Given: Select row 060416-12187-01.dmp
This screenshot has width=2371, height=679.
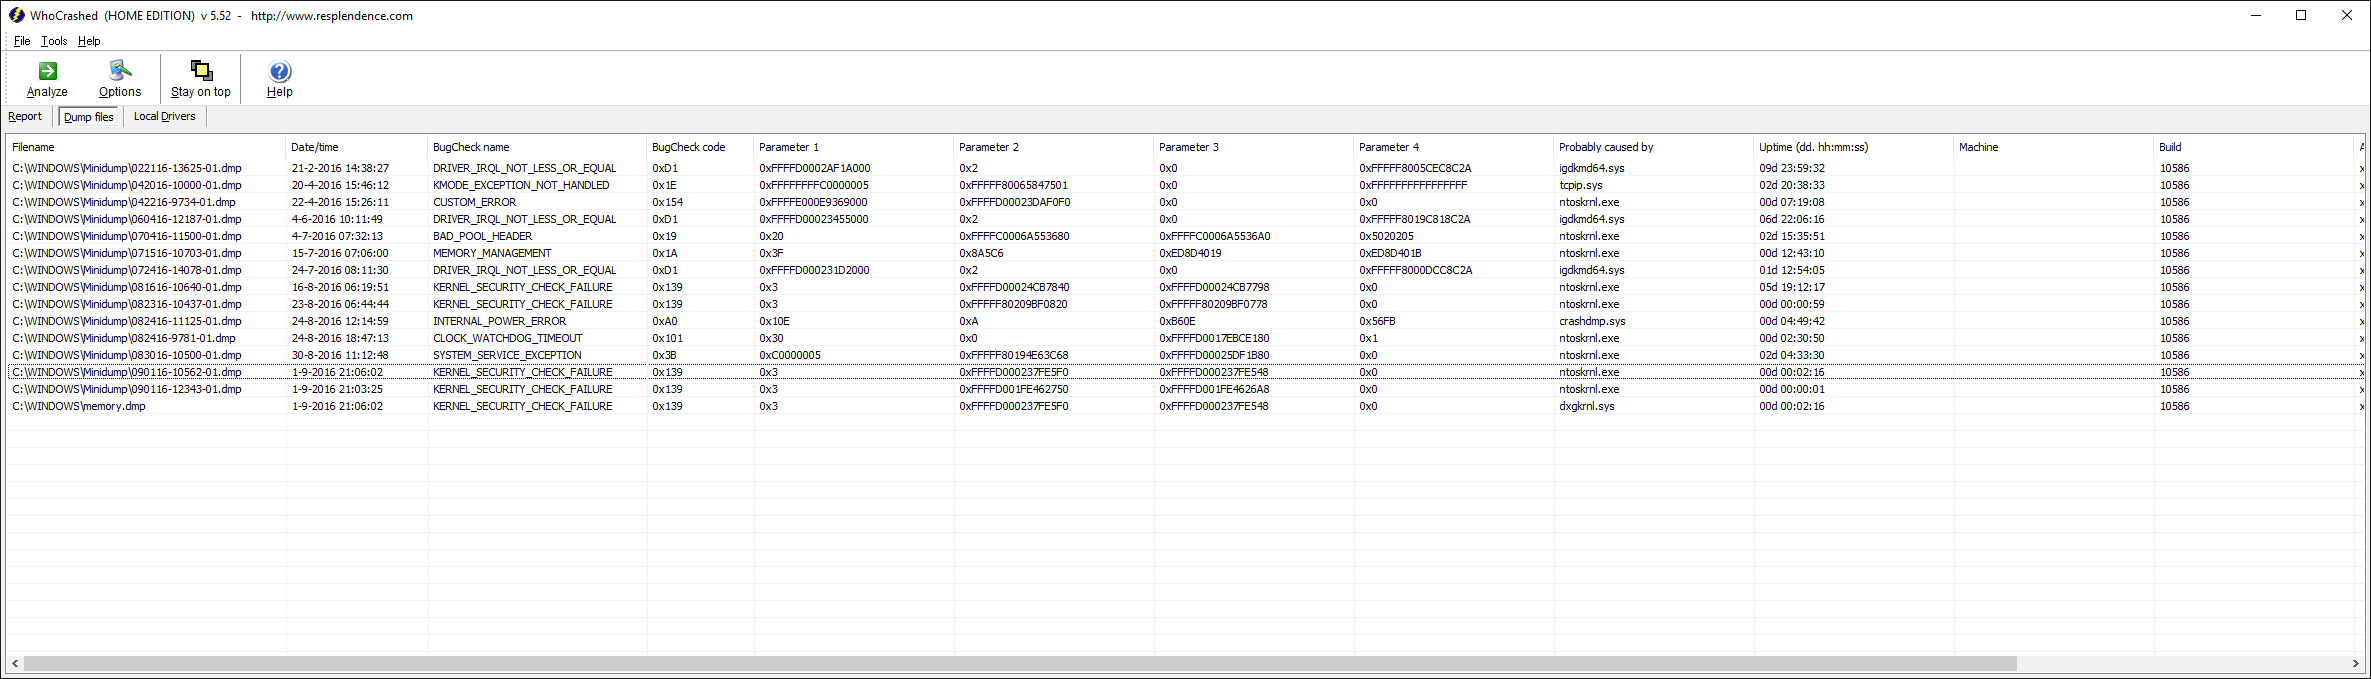Looking at the screenshot, I should point(1185,219).
